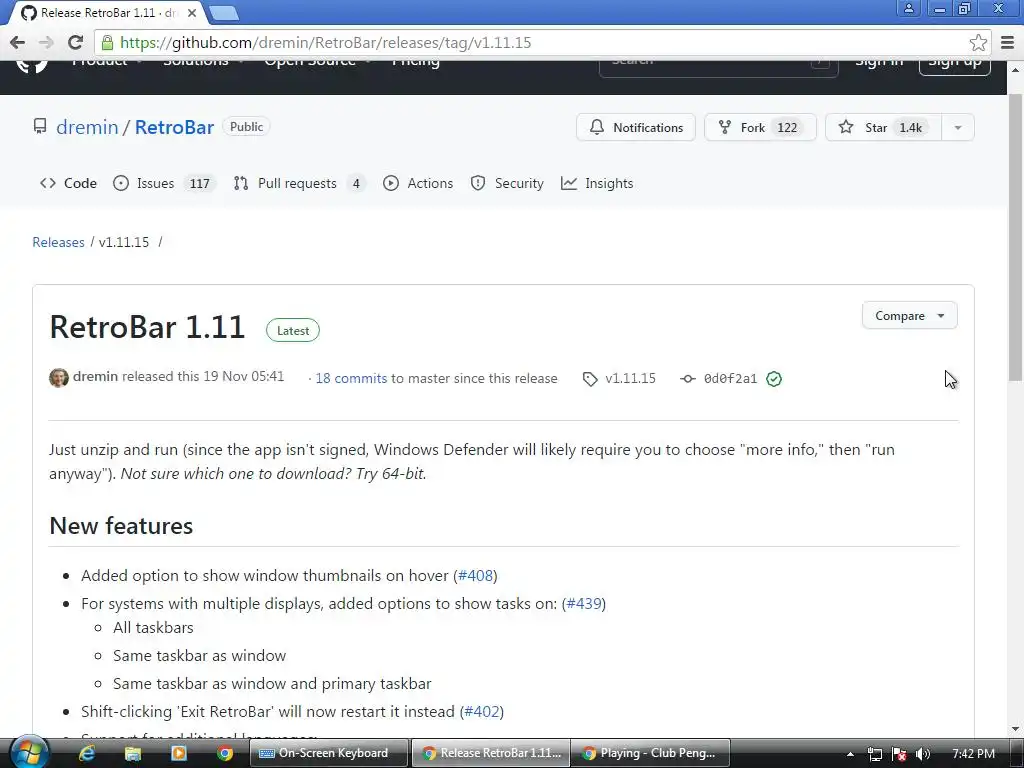Click the Chrome user profile icon
Image resolution: width=1024 pixels, height=768 pixels.
tap(908, 8)
